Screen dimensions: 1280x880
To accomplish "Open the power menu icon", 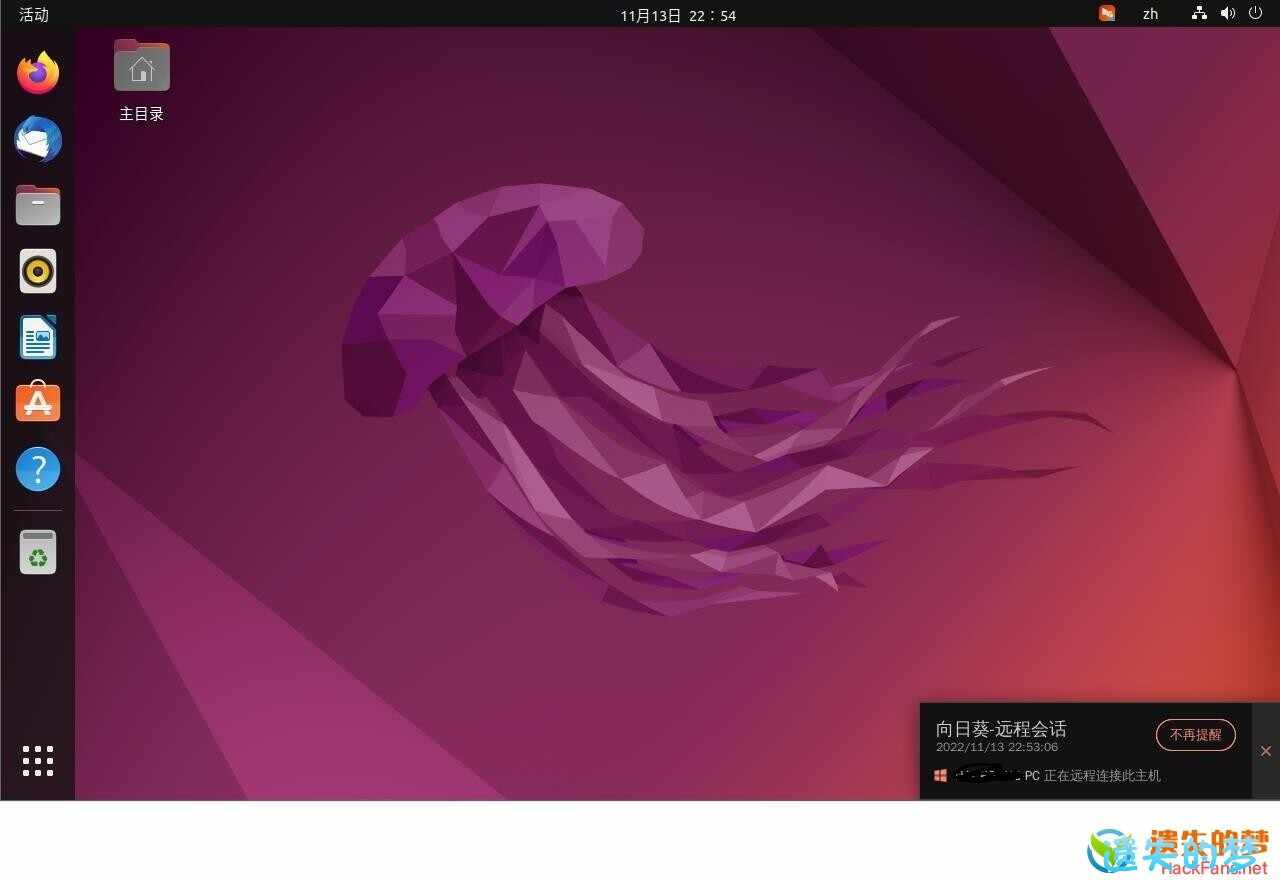I will 1256,13.
